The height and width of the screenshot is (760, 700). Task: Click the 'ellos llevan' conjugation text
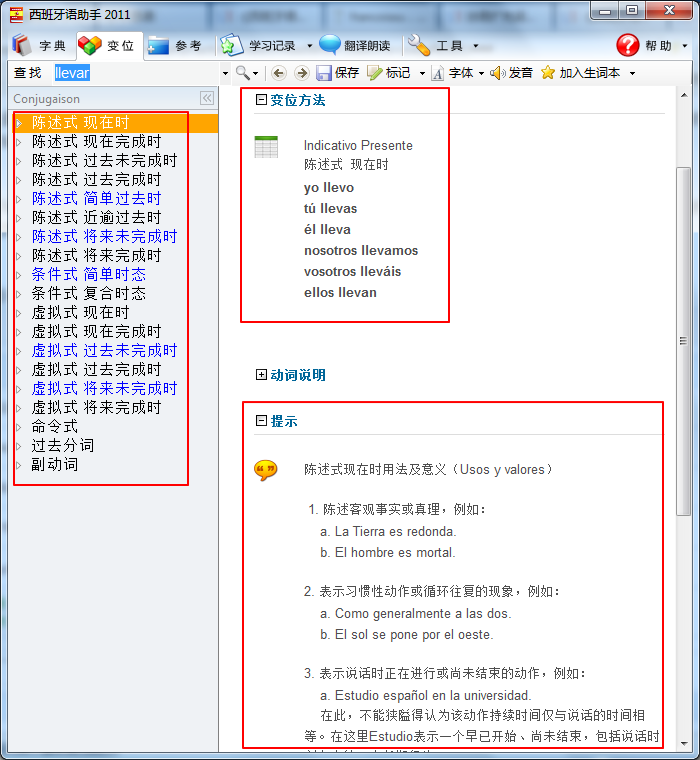click(340, 293)
